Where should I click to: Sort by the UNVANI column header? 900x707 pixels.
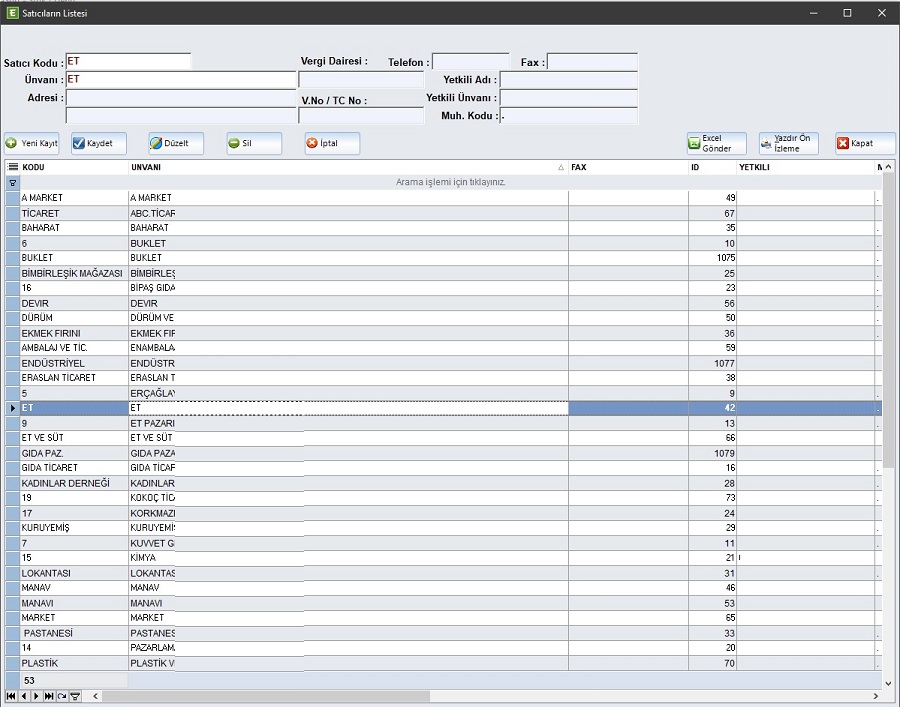tap(340, 167)
